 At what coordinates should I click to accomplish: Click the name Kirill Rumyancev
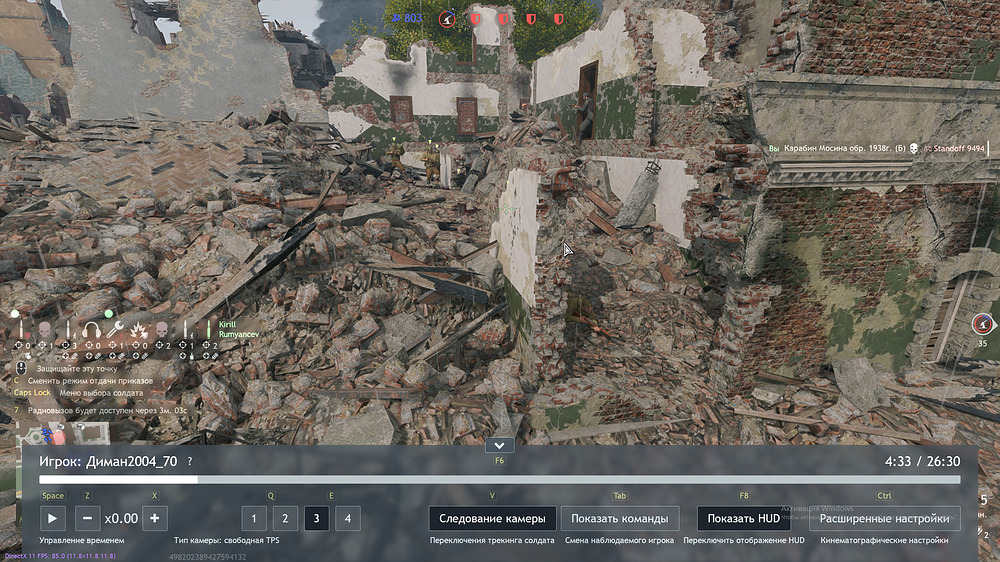click(x=239, y=329)
